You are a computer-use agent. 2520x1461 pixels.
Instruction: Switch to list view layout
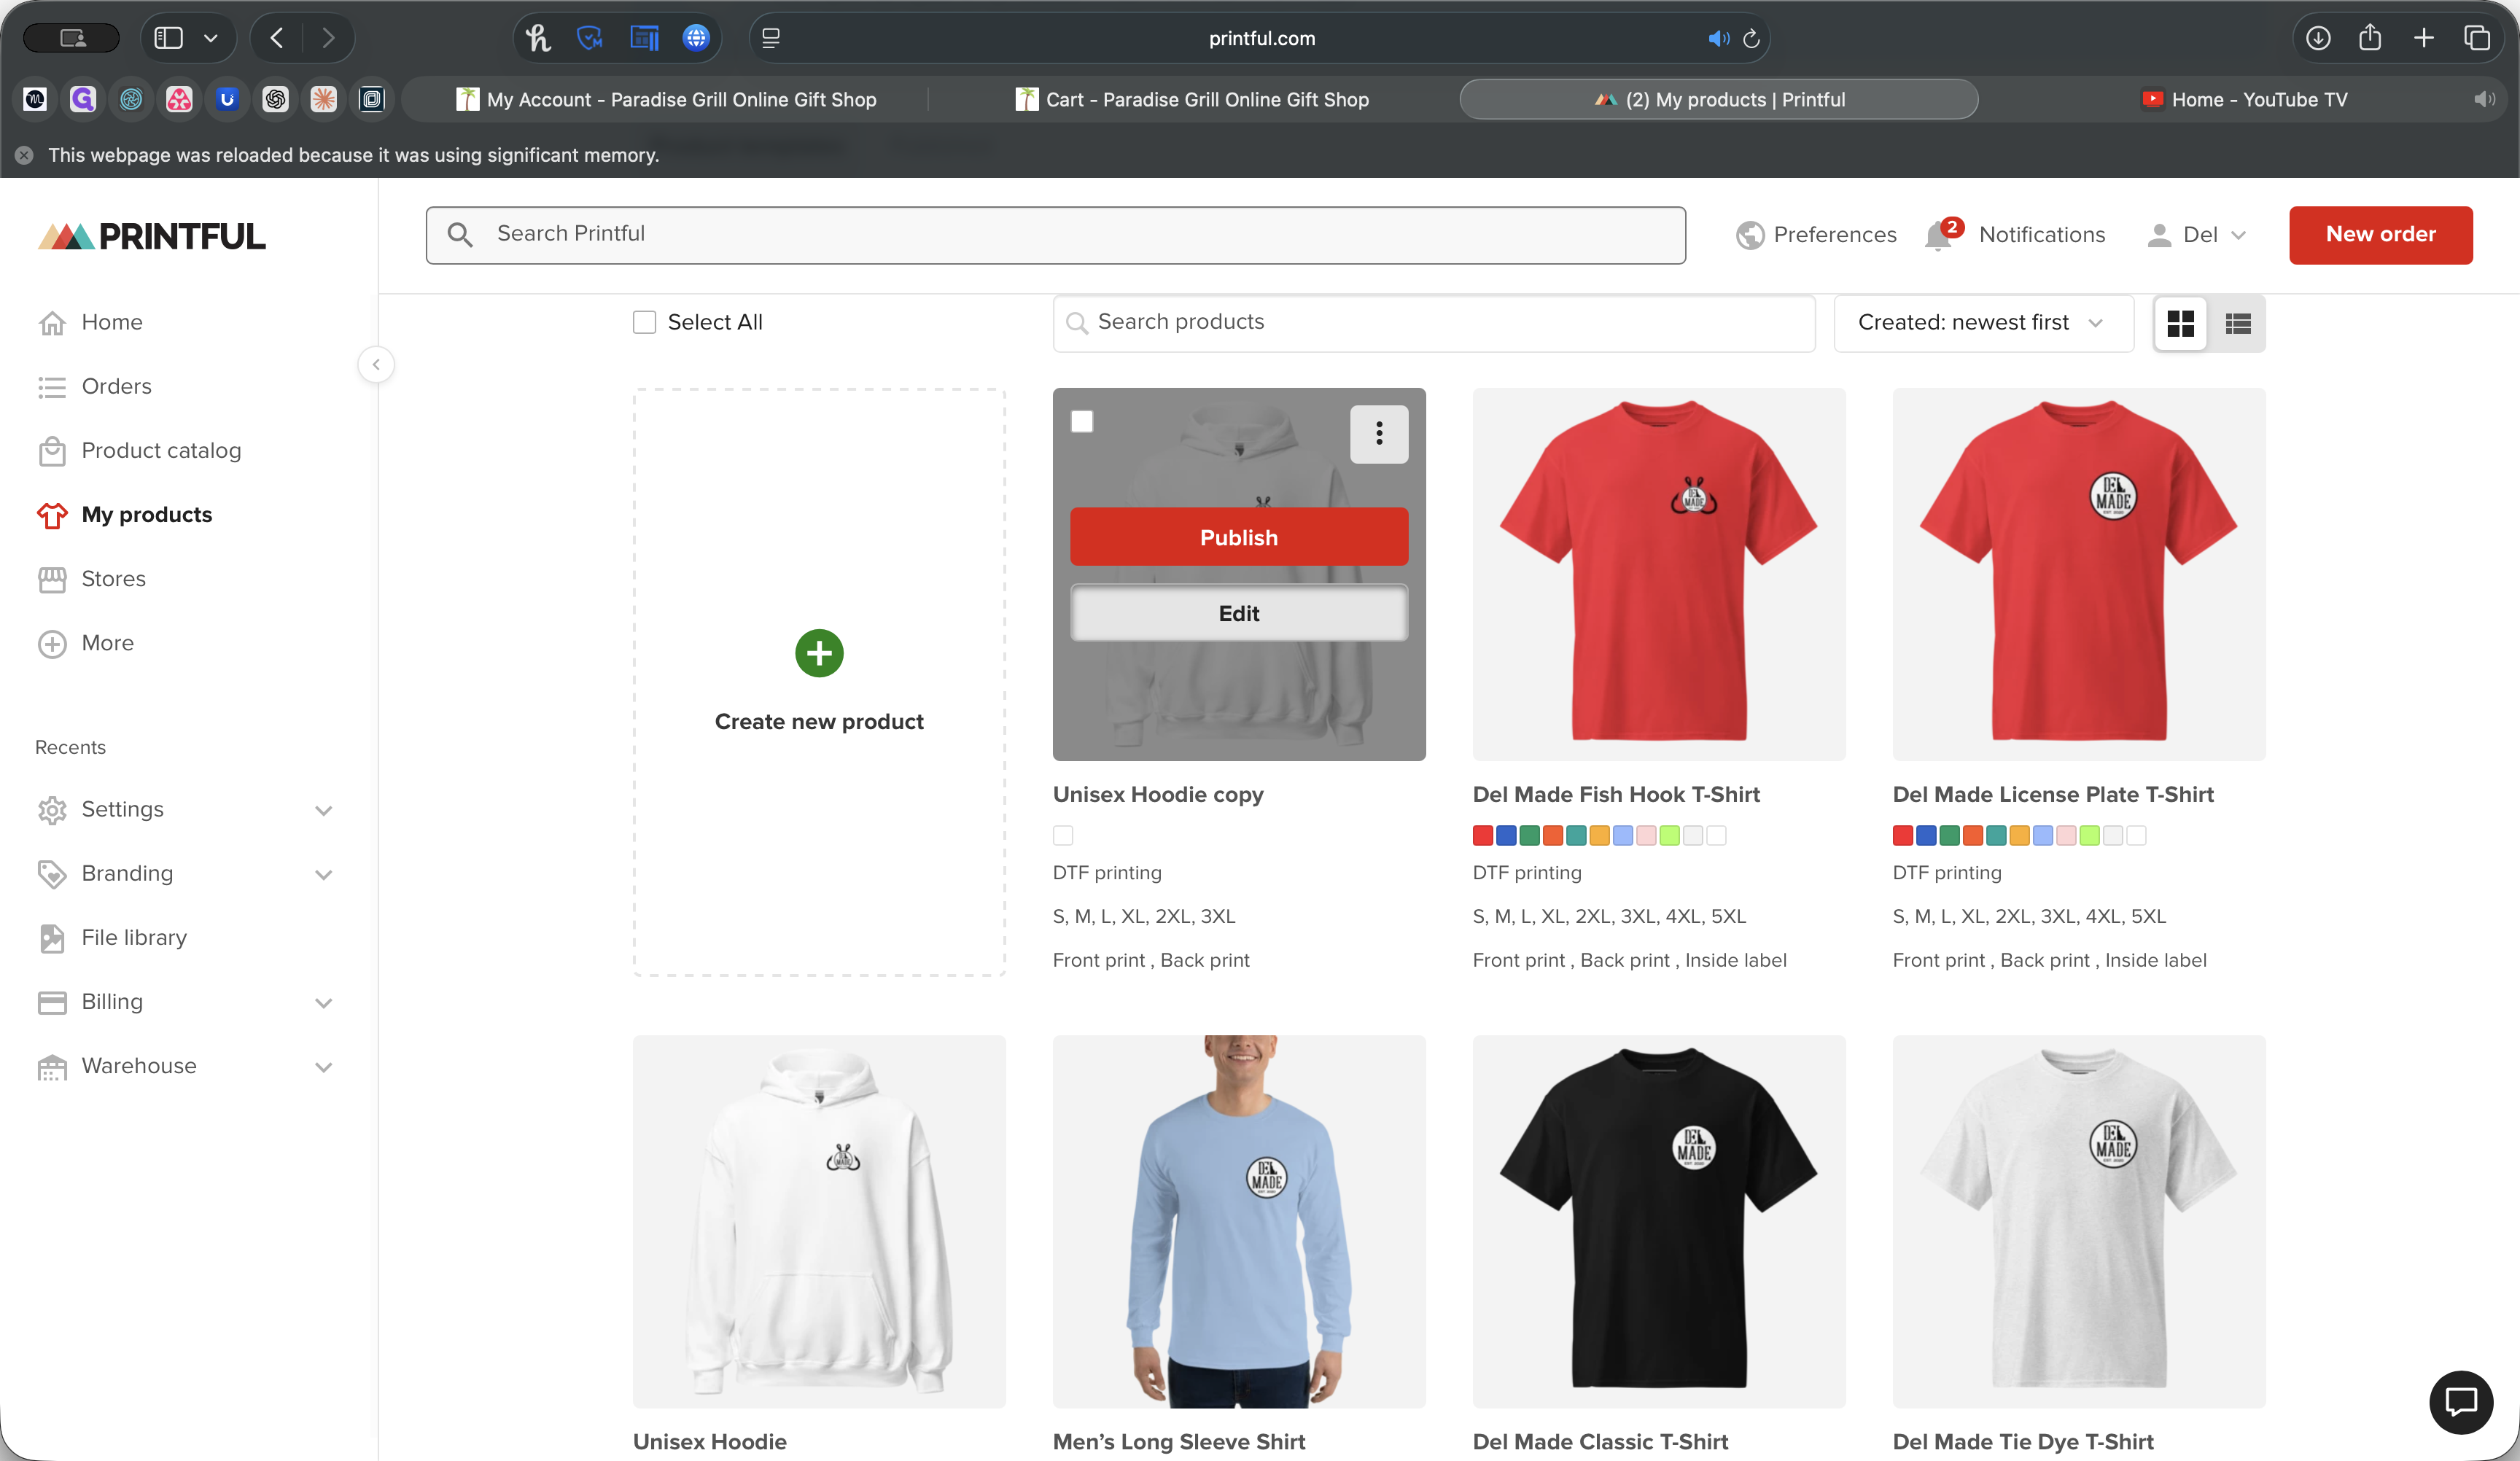click(2238, 323)
